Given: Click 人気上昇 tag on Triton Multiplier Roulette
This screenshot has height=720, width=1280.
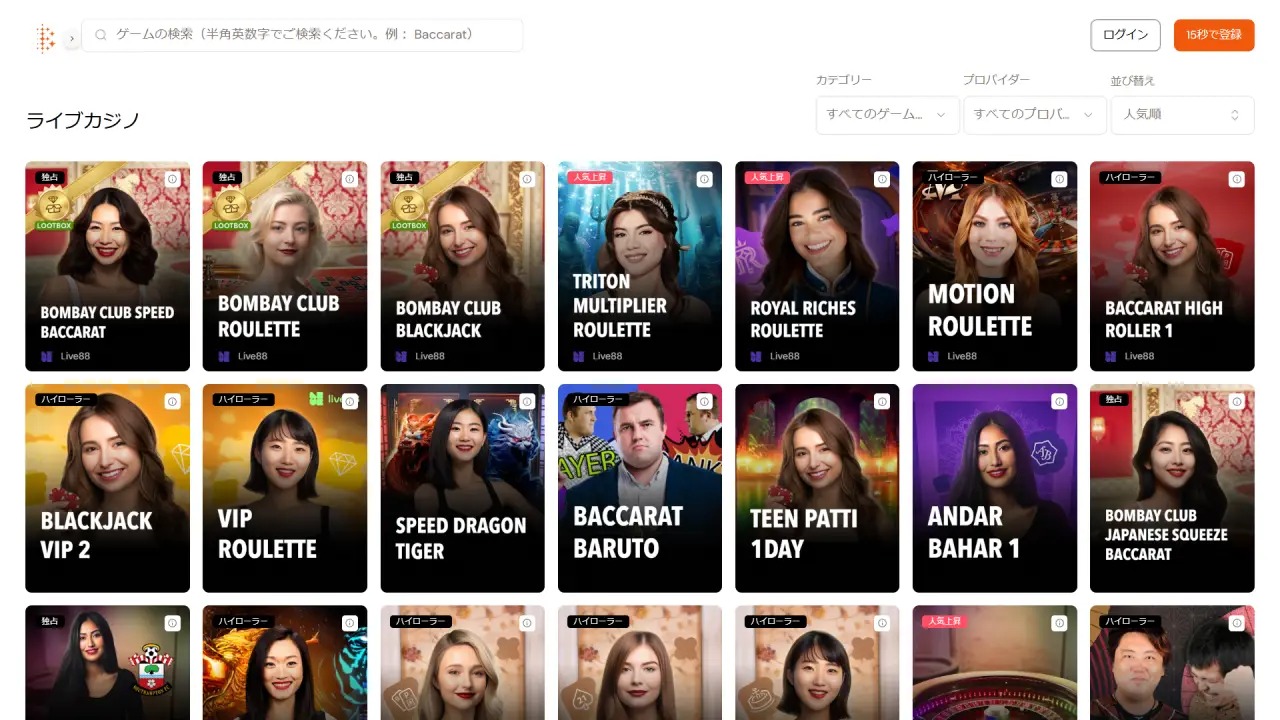Looking at the screenshot, I should [x=590, y=177].
